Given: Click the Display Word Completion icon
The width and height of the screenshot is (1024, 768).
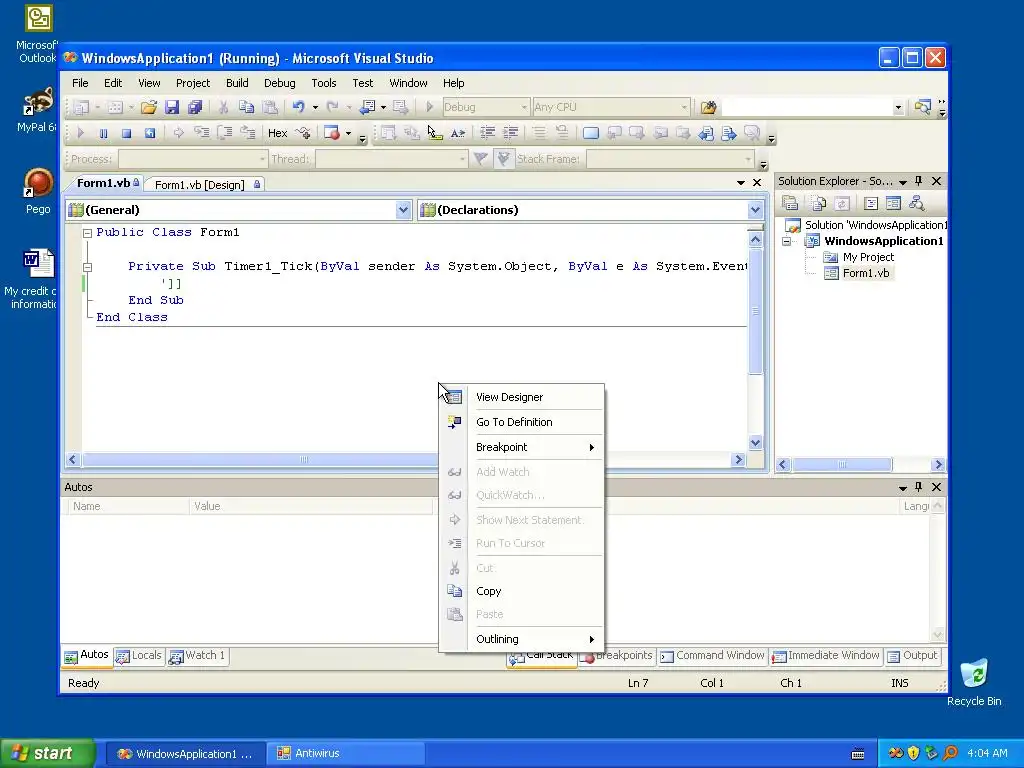Looking at the screenshot, I should (458, 133).
